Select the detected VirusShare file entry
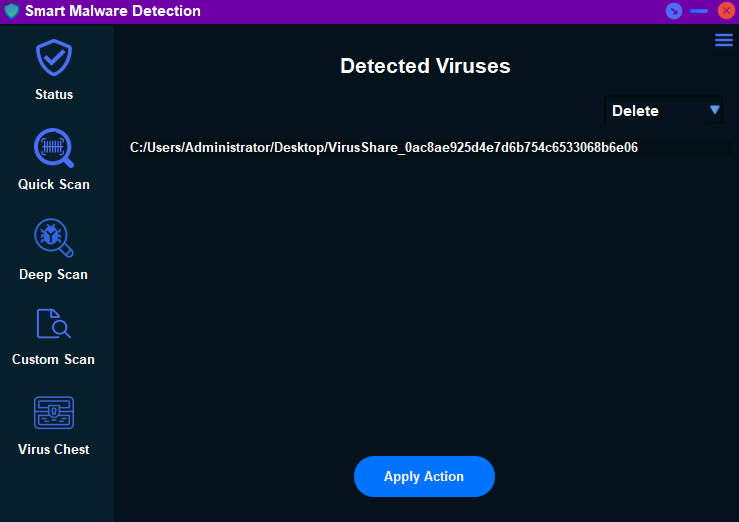The height and width of the screenshot is (522, 739). [x=384, y=148]
